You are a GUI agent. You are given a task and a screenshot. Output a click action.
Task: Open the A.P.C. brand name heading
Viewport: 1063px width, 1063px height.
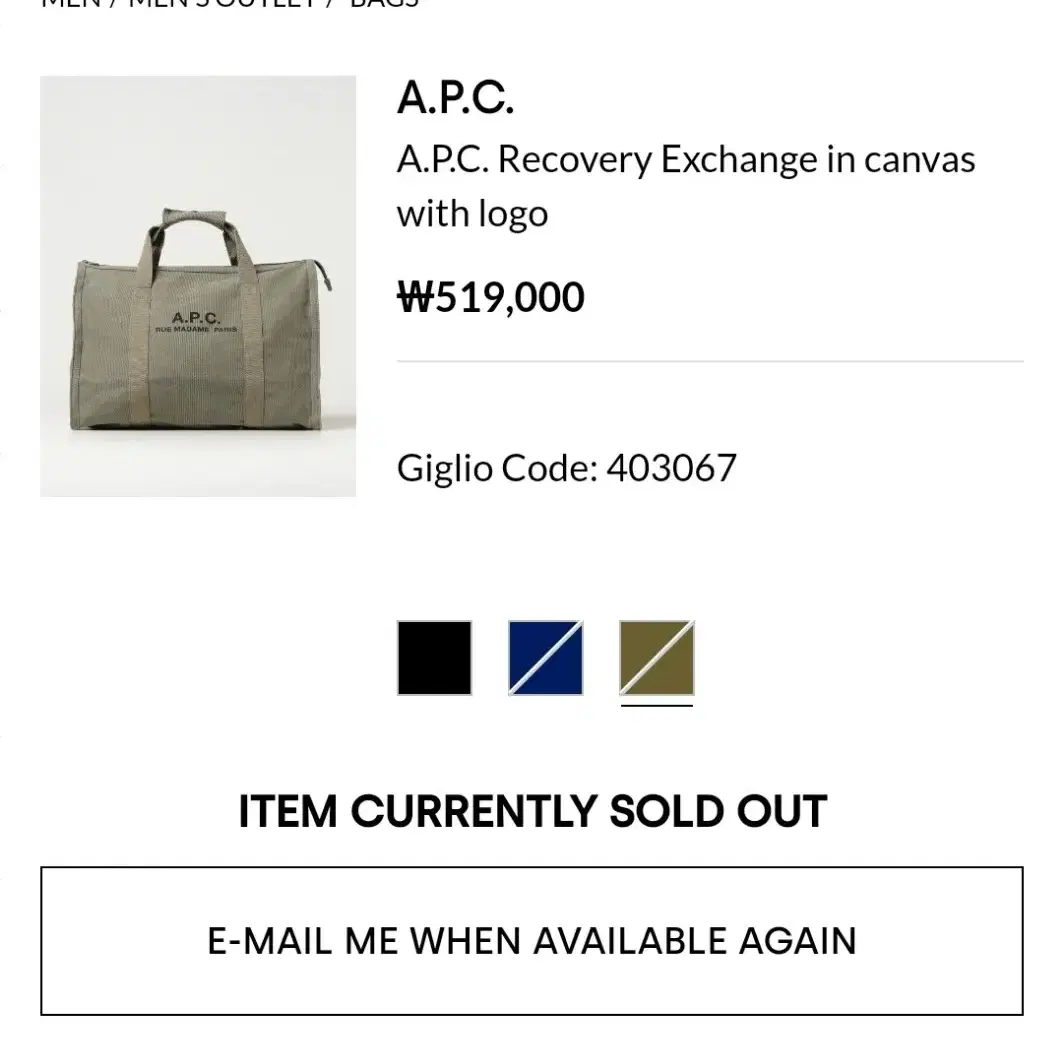pos(456,98)
